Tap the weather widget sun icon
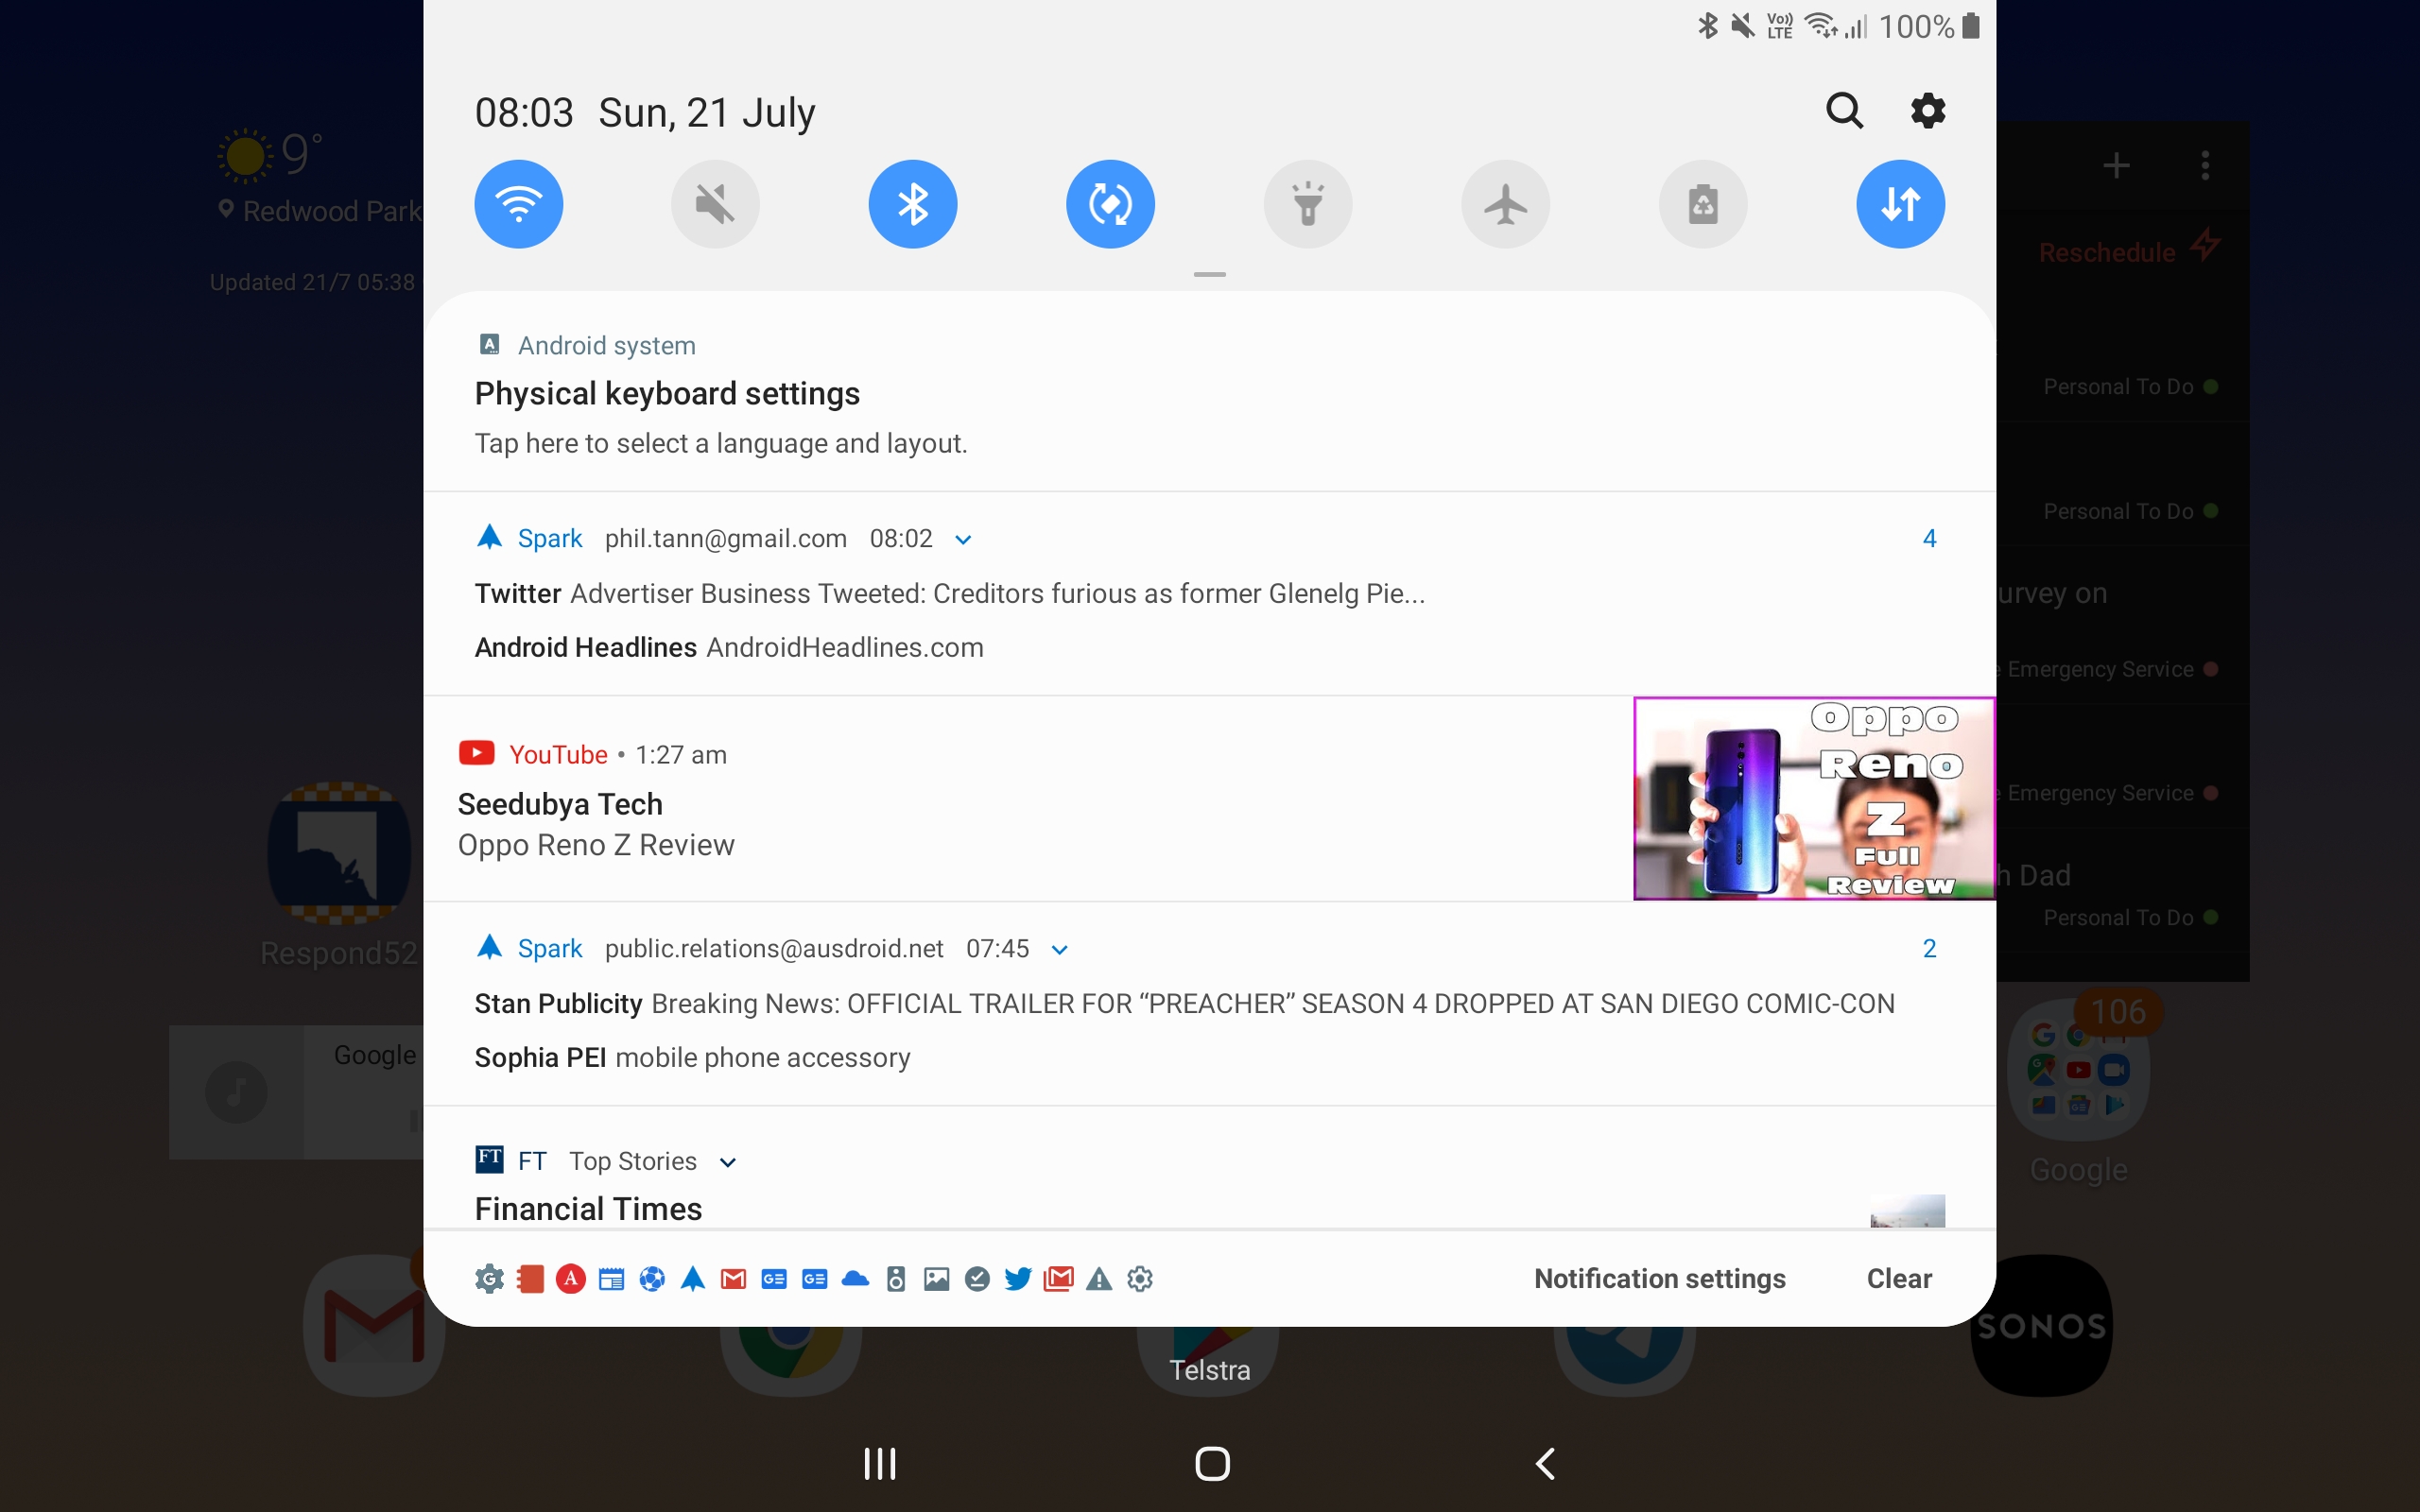 click(x=244, y=155)
